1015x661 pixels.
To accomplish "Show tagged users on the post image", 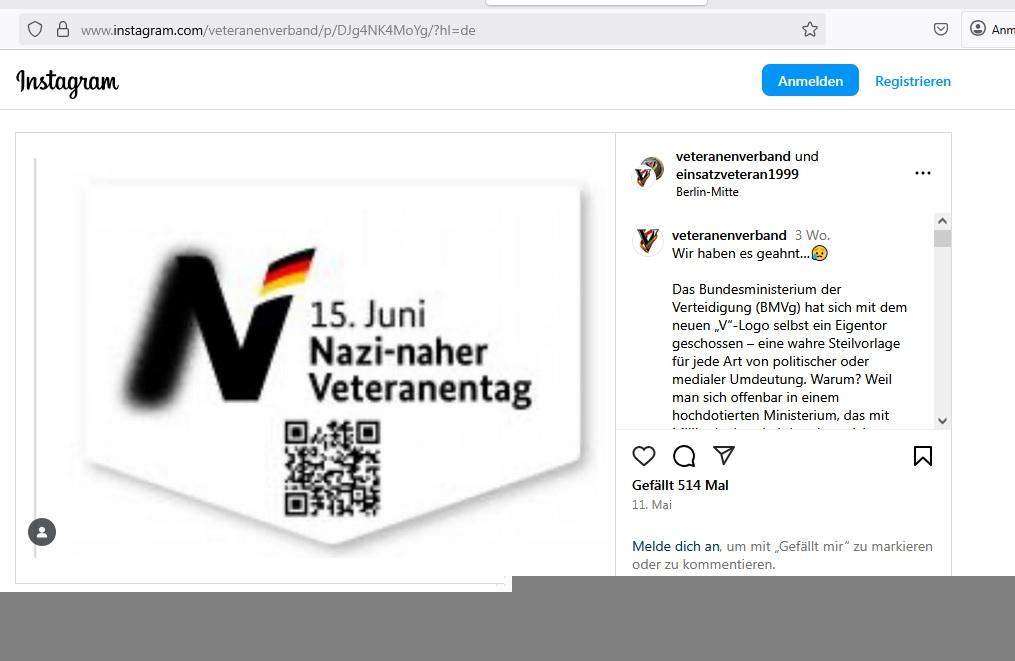I will pos(42,532).
